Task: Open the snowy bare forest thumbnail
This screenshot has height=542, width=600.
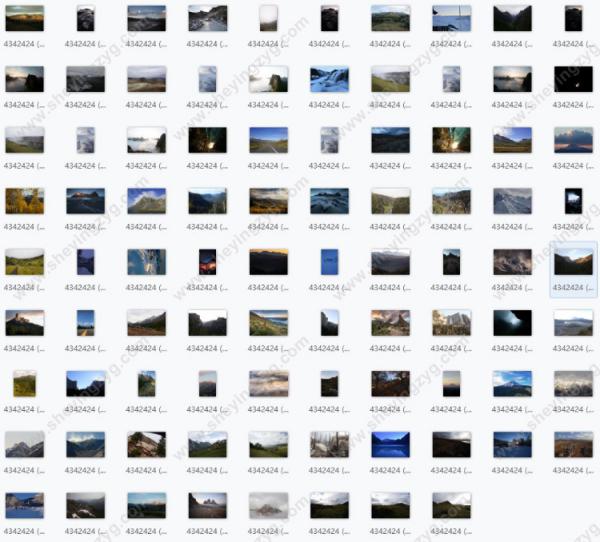Action: click(x=329, y=444)
